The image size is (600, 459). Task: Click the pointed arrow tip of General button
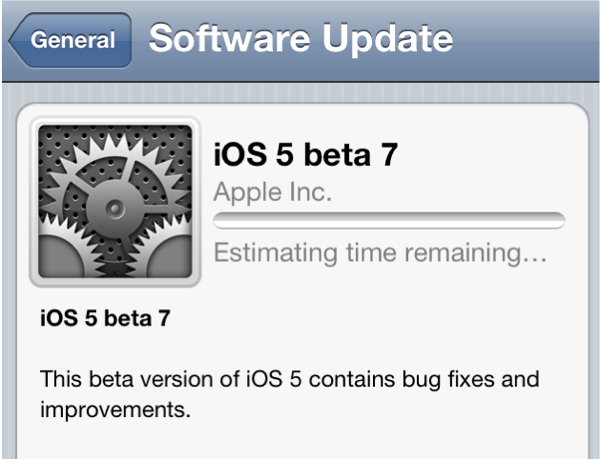17,40
